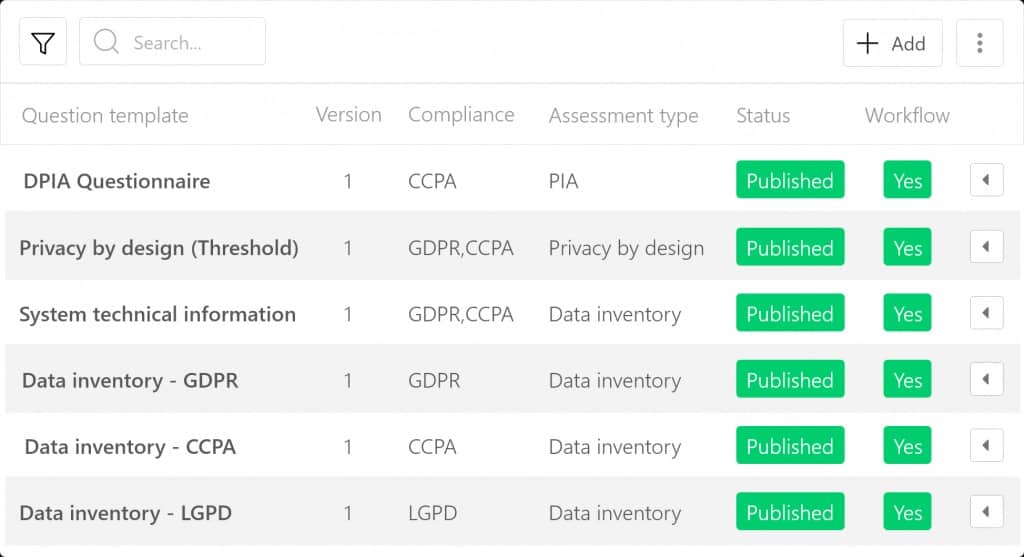This screenshot has height=557, width=1024.
Task: Select version 1 cell of Data inventory - LGPD
Action: [x=348, y=513]
